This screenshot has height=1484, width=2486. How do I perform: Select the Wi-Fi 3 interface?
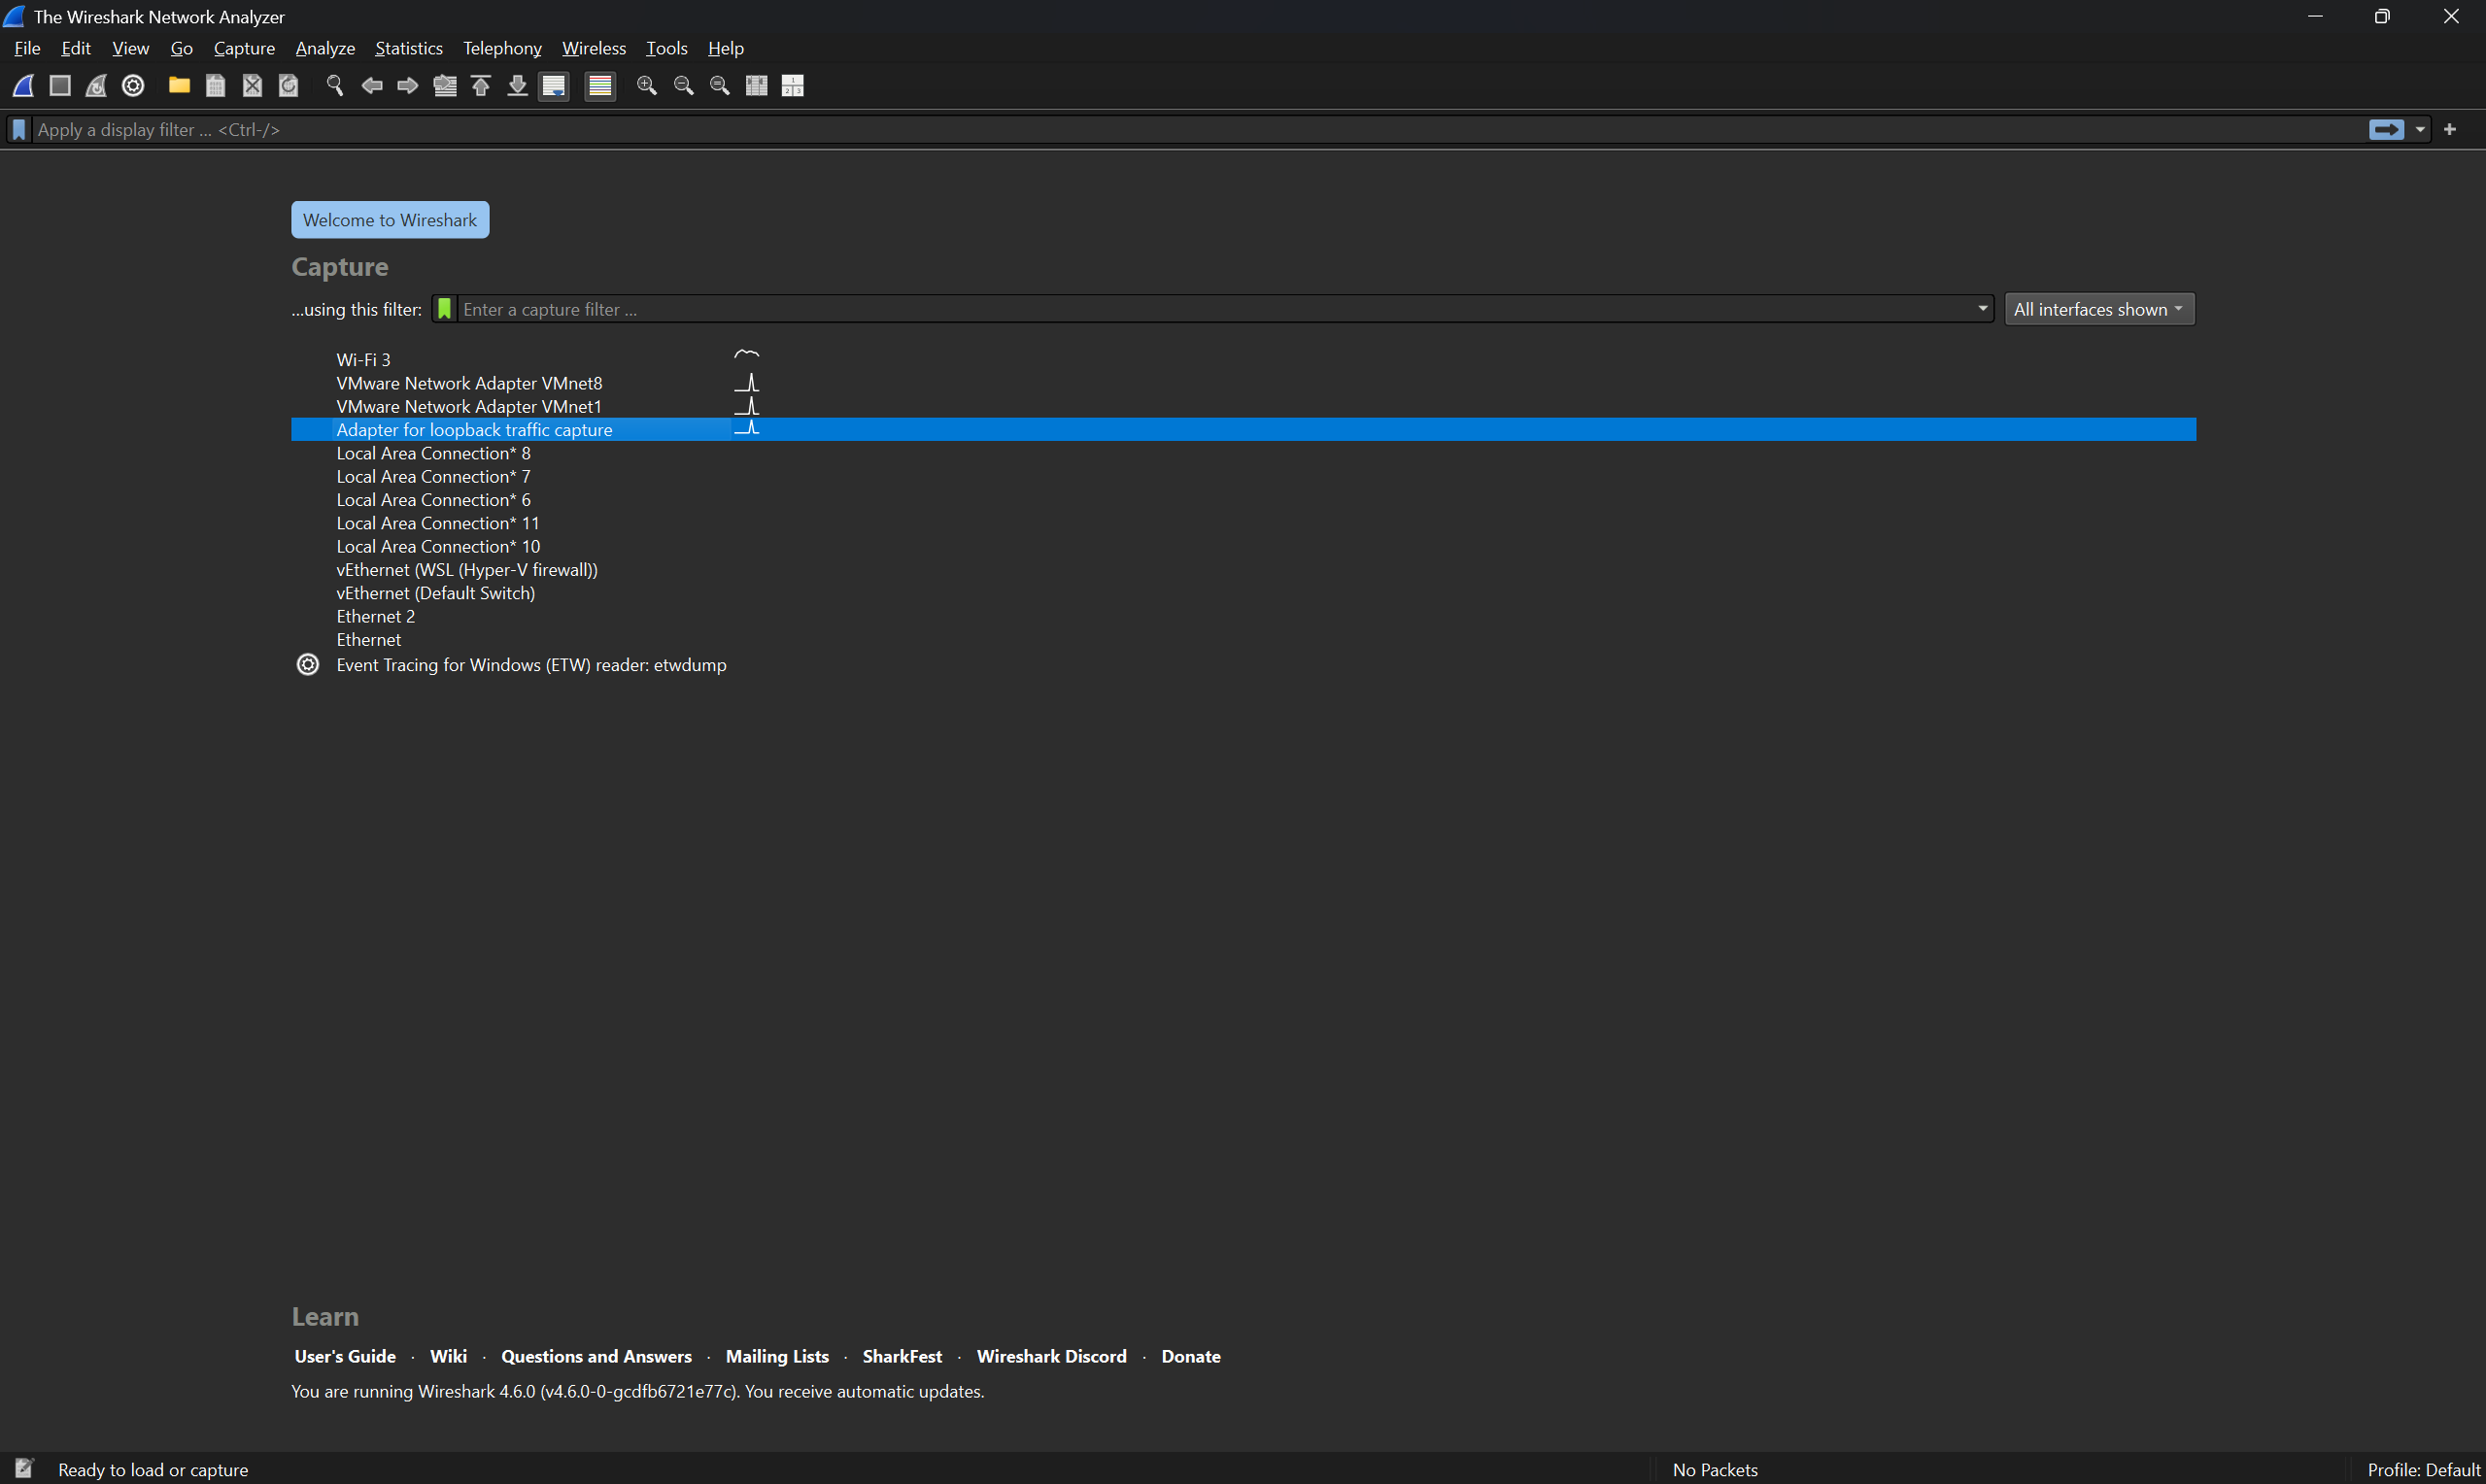coord(364,360)
